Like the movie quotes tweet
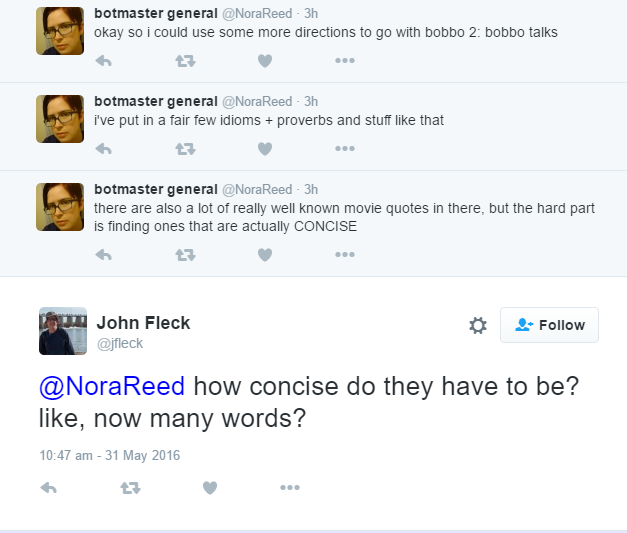 pyautogui.click(x=265, y=255)
